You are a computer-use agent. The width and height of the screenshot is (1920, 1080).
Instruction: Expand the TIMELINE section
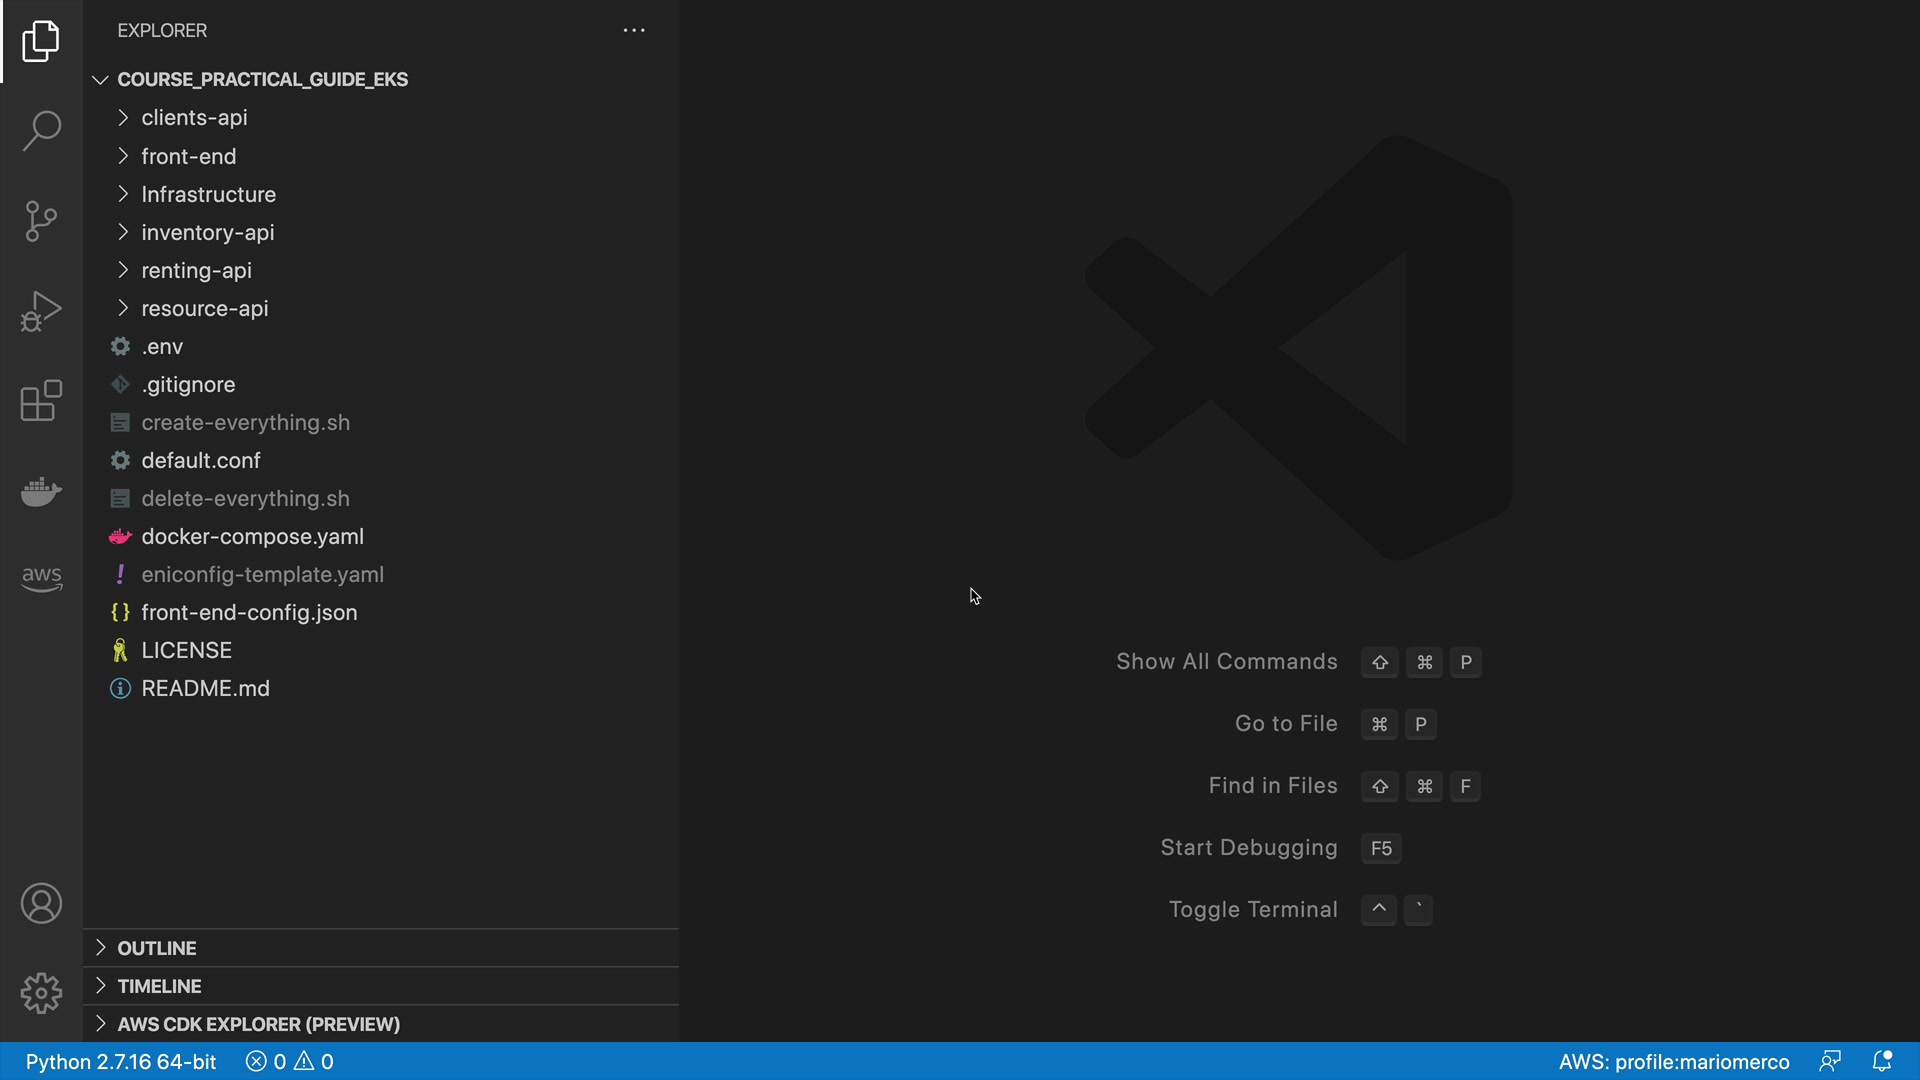click(x=159, y=986)
